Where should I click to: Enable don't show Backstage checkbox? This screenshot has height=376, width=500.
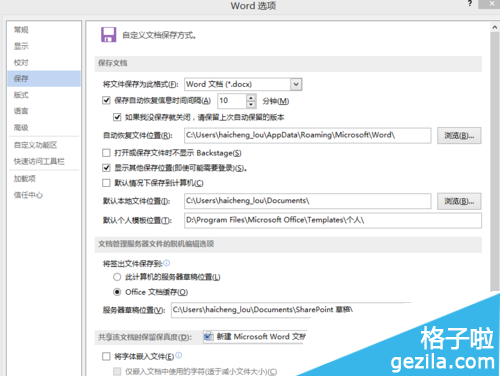click(x=106, y=153)
